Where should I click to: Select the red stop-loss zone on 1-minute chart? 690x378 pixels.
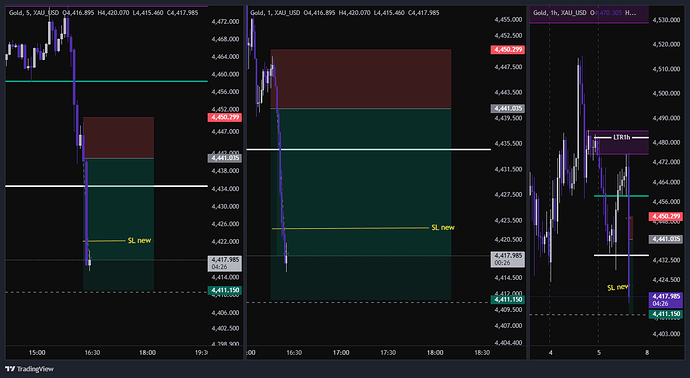pyautogui.click(x=361, y=79)
